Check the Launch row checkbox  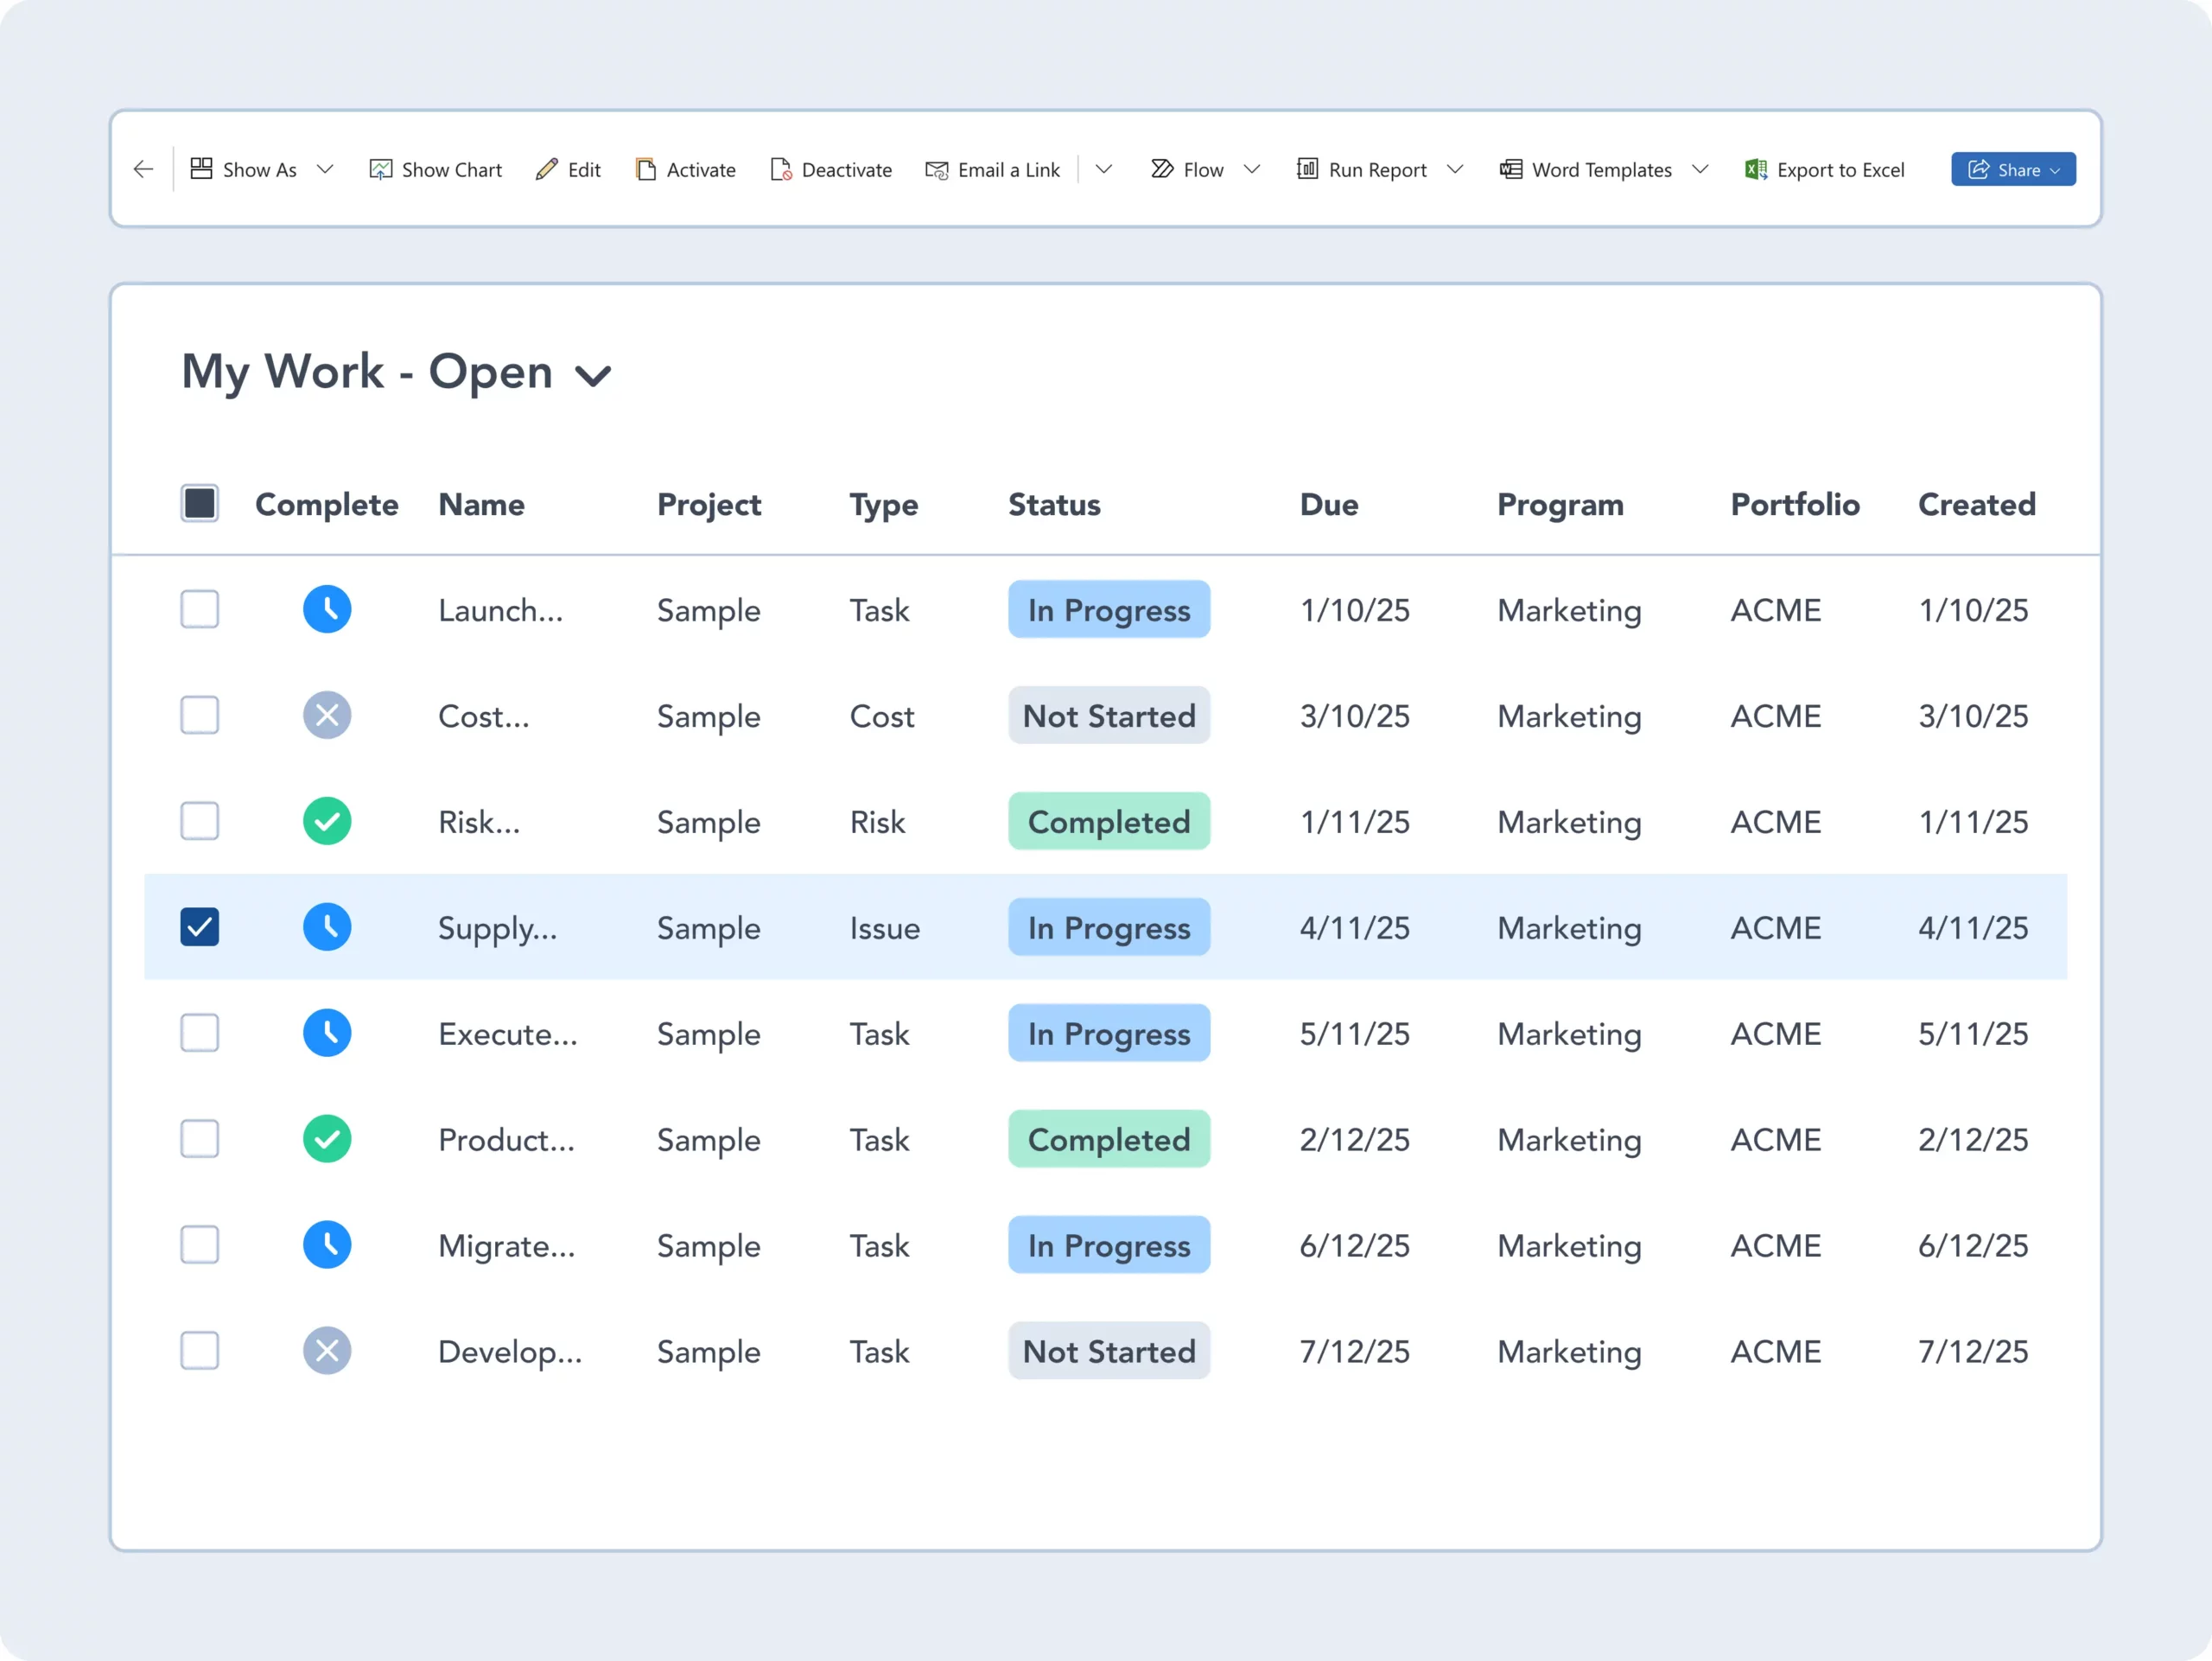[x=200, y=609]
